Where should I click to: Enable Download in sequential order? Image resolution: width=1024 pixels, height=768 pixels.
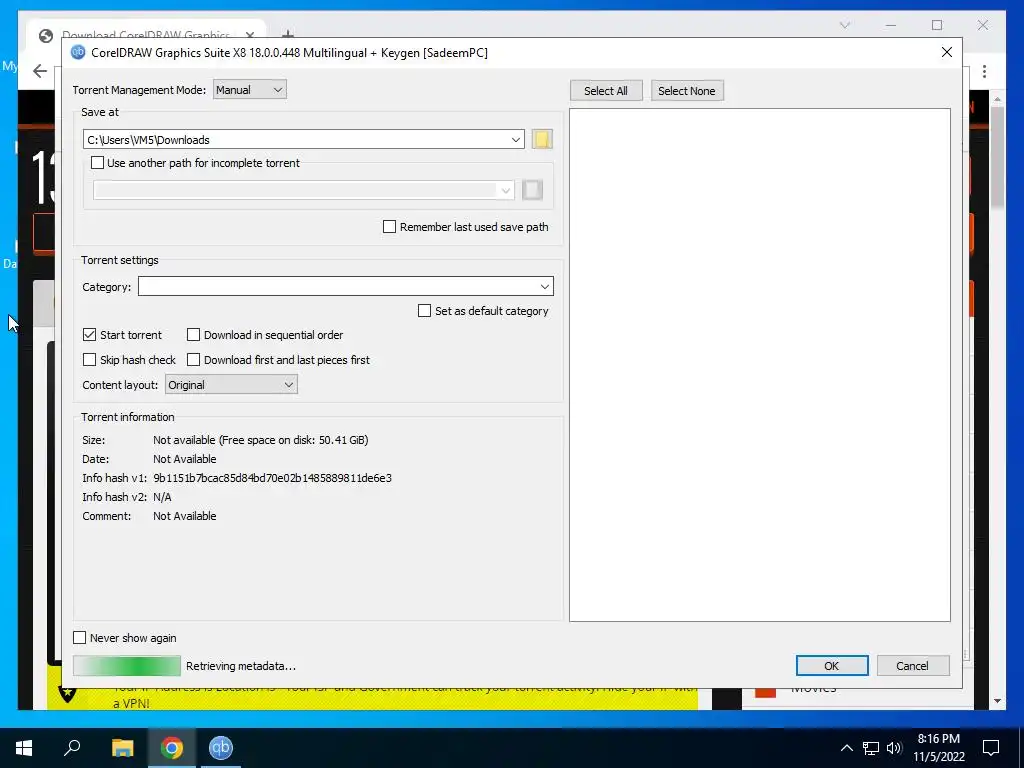193,335
